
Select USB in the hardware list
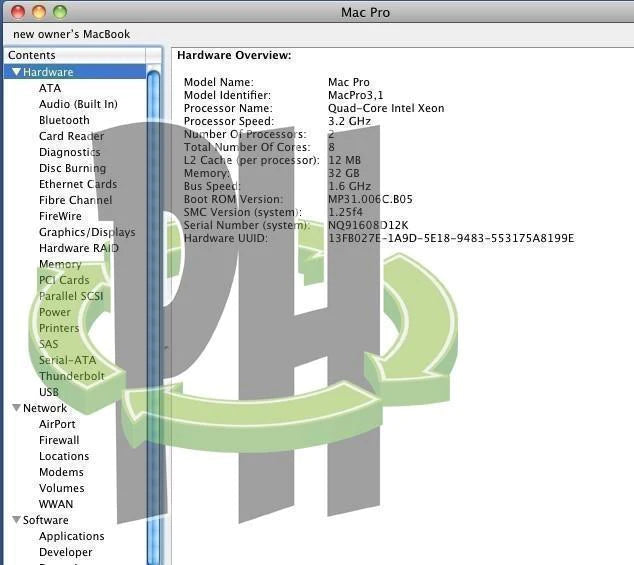pos(49,392)
